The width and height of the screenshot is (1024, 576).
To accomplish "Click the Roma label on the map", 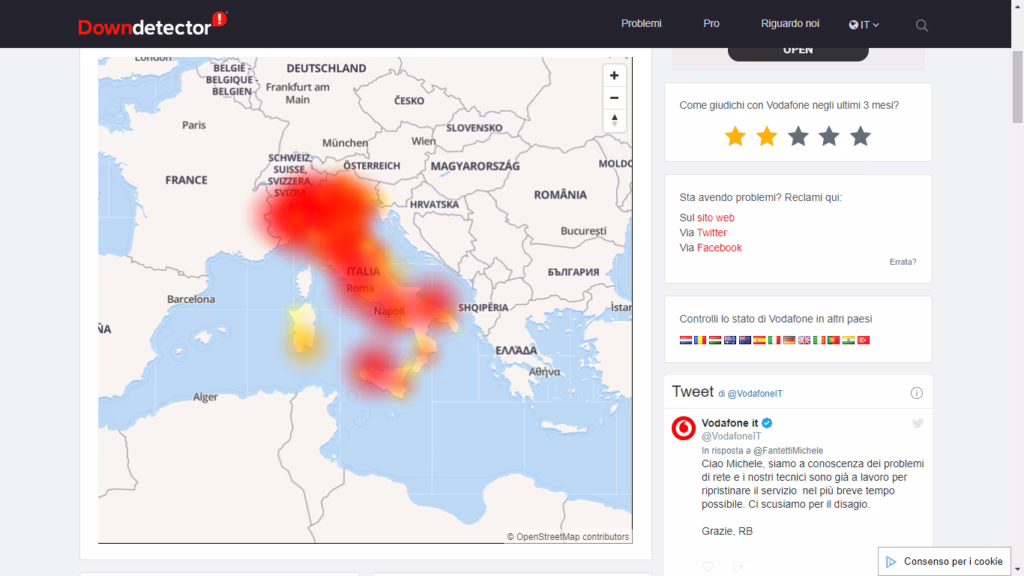I will coord(360,288).
